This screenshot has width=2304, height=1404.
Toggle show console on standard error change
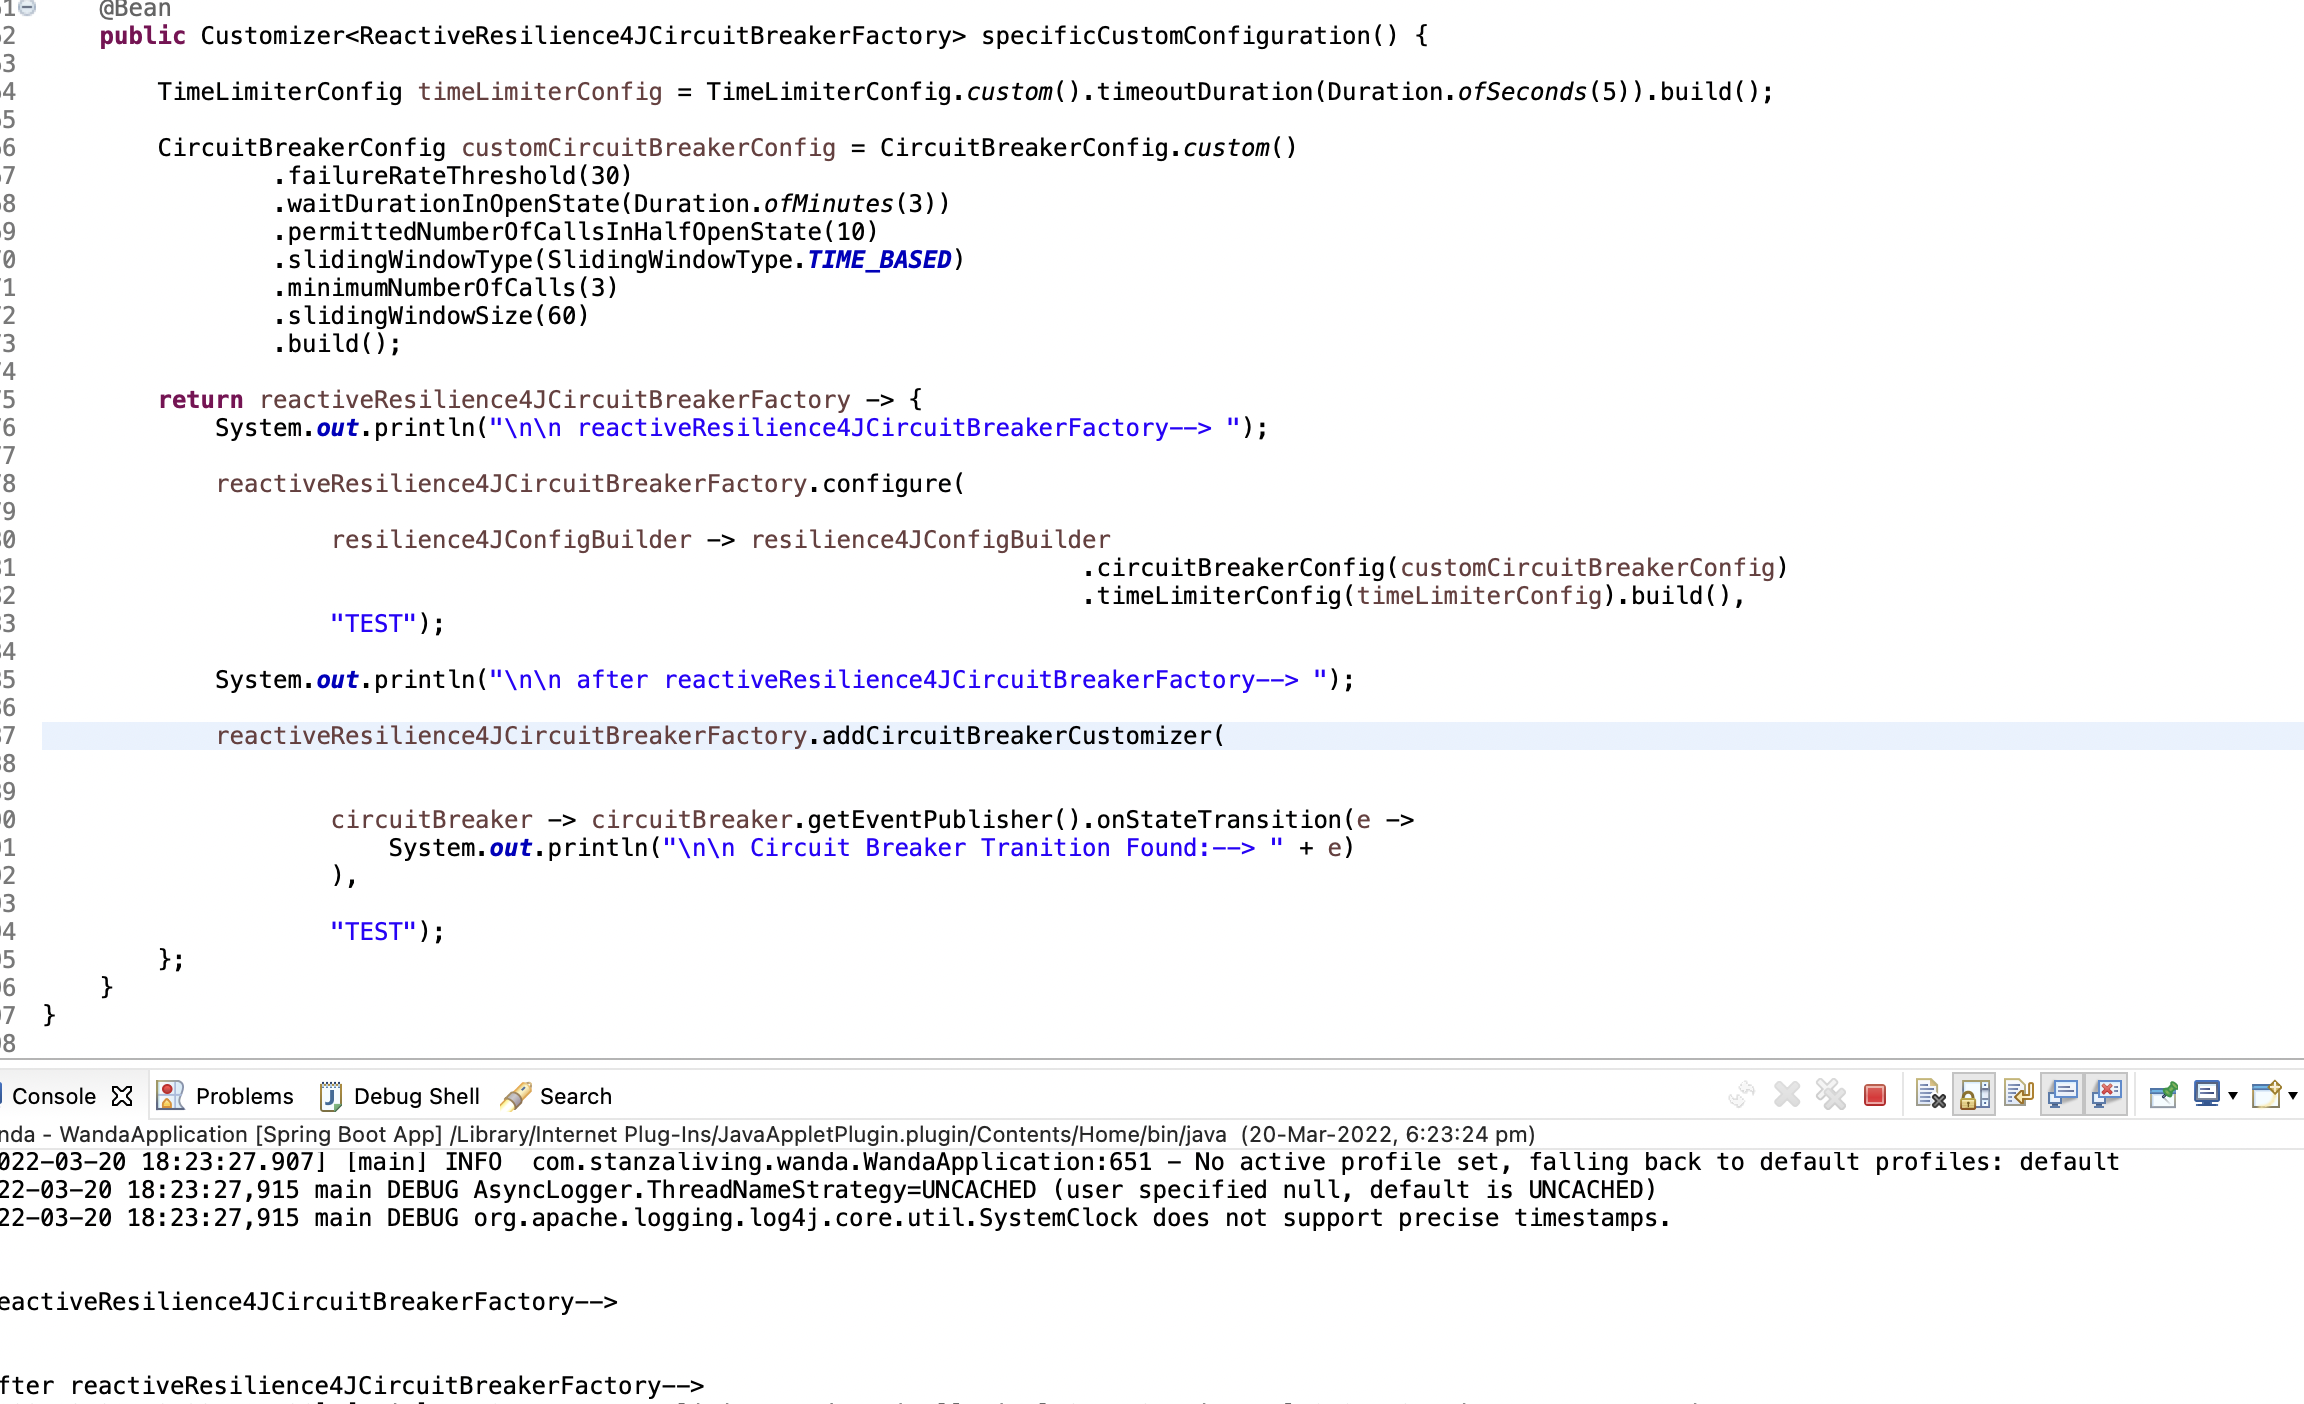point(2107,1095)
